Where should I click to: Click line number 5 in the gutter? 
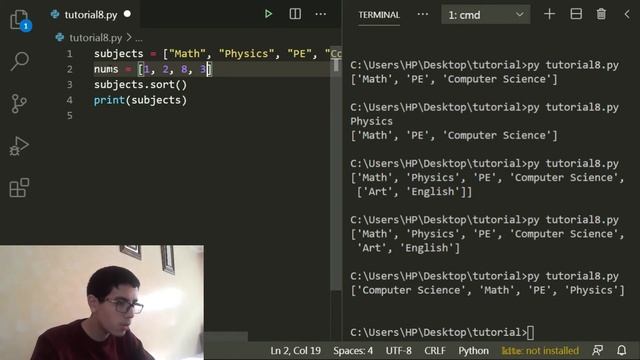pos(69,116)
